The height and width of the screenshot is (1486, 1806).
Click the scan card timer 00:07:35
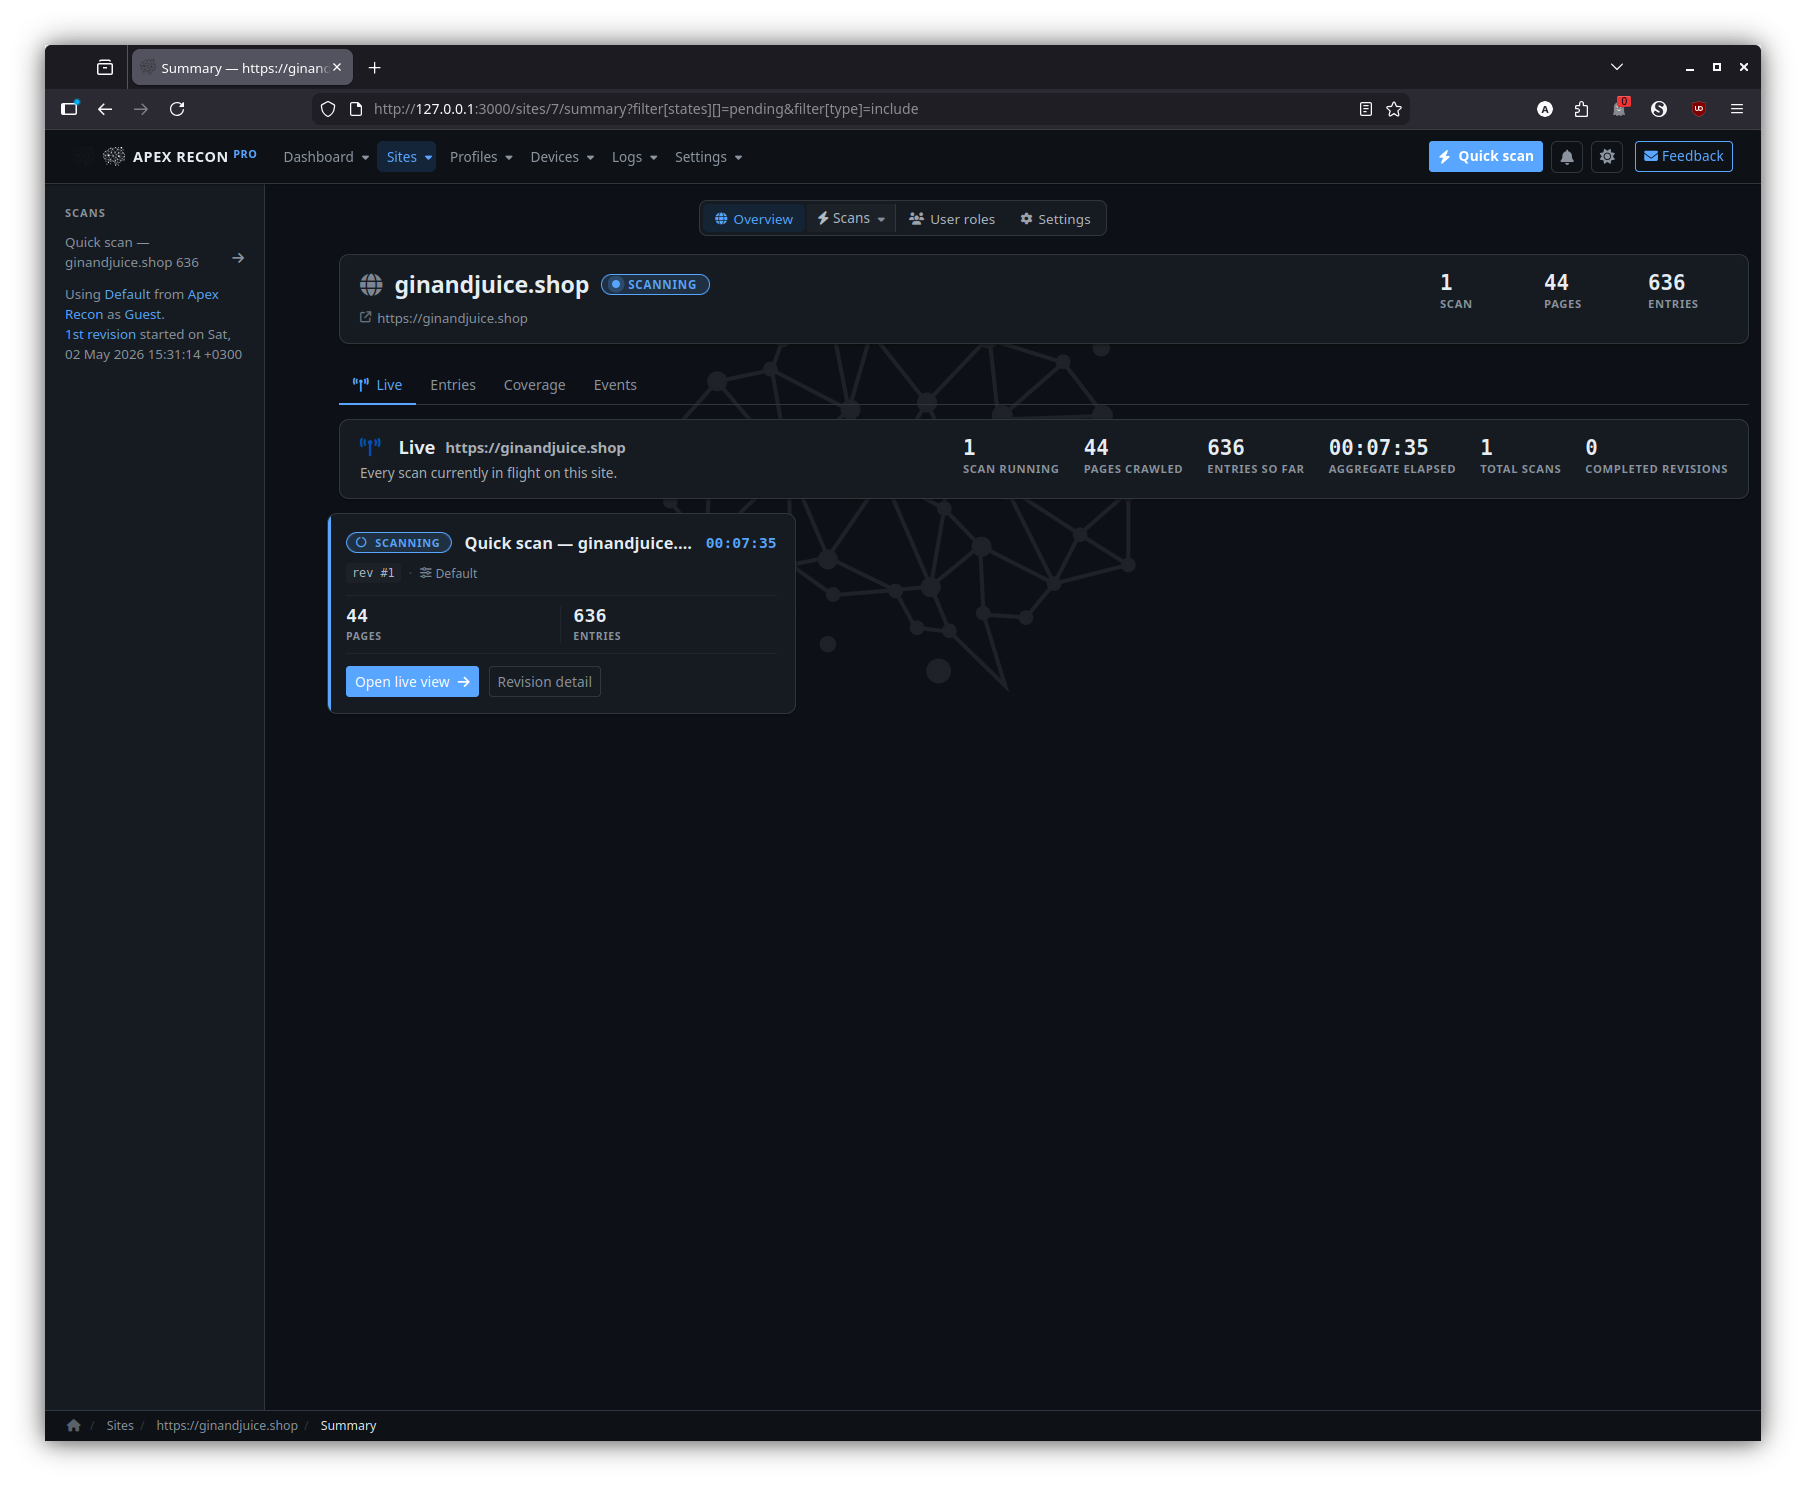pyautogui.click(x=741, y=543)
